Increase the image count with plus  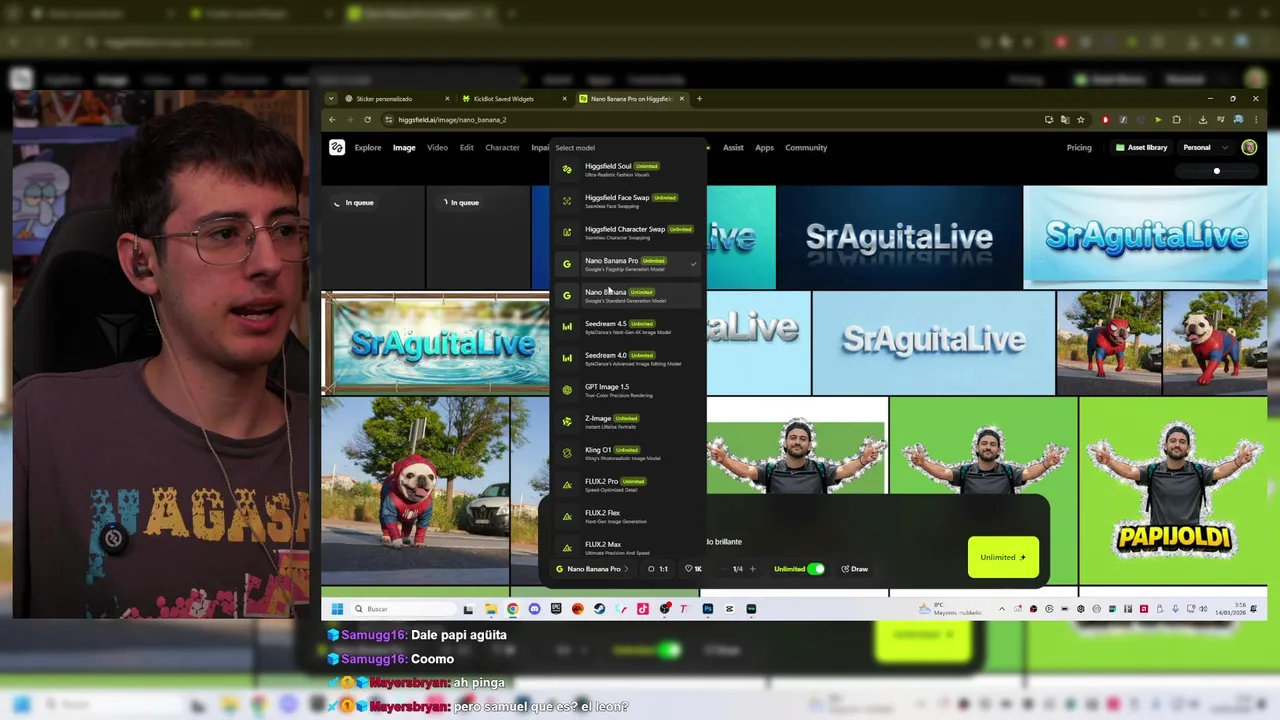click(x=752, y=569)
